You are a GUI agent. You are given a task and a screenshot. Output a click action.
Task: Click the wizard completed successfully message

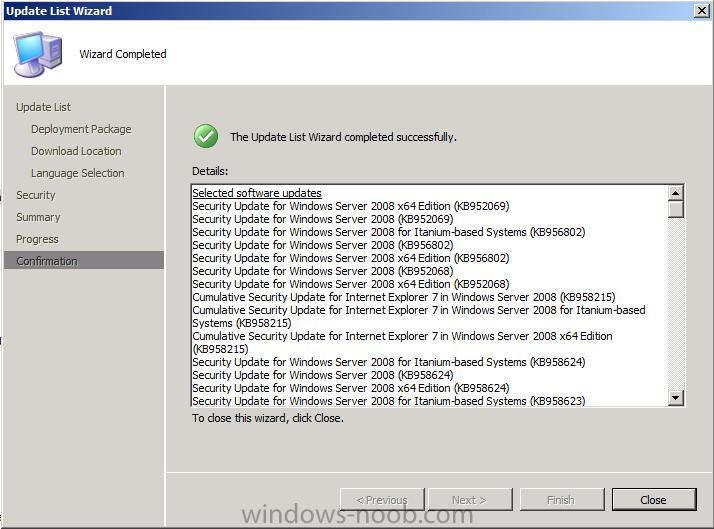[343, 137]
